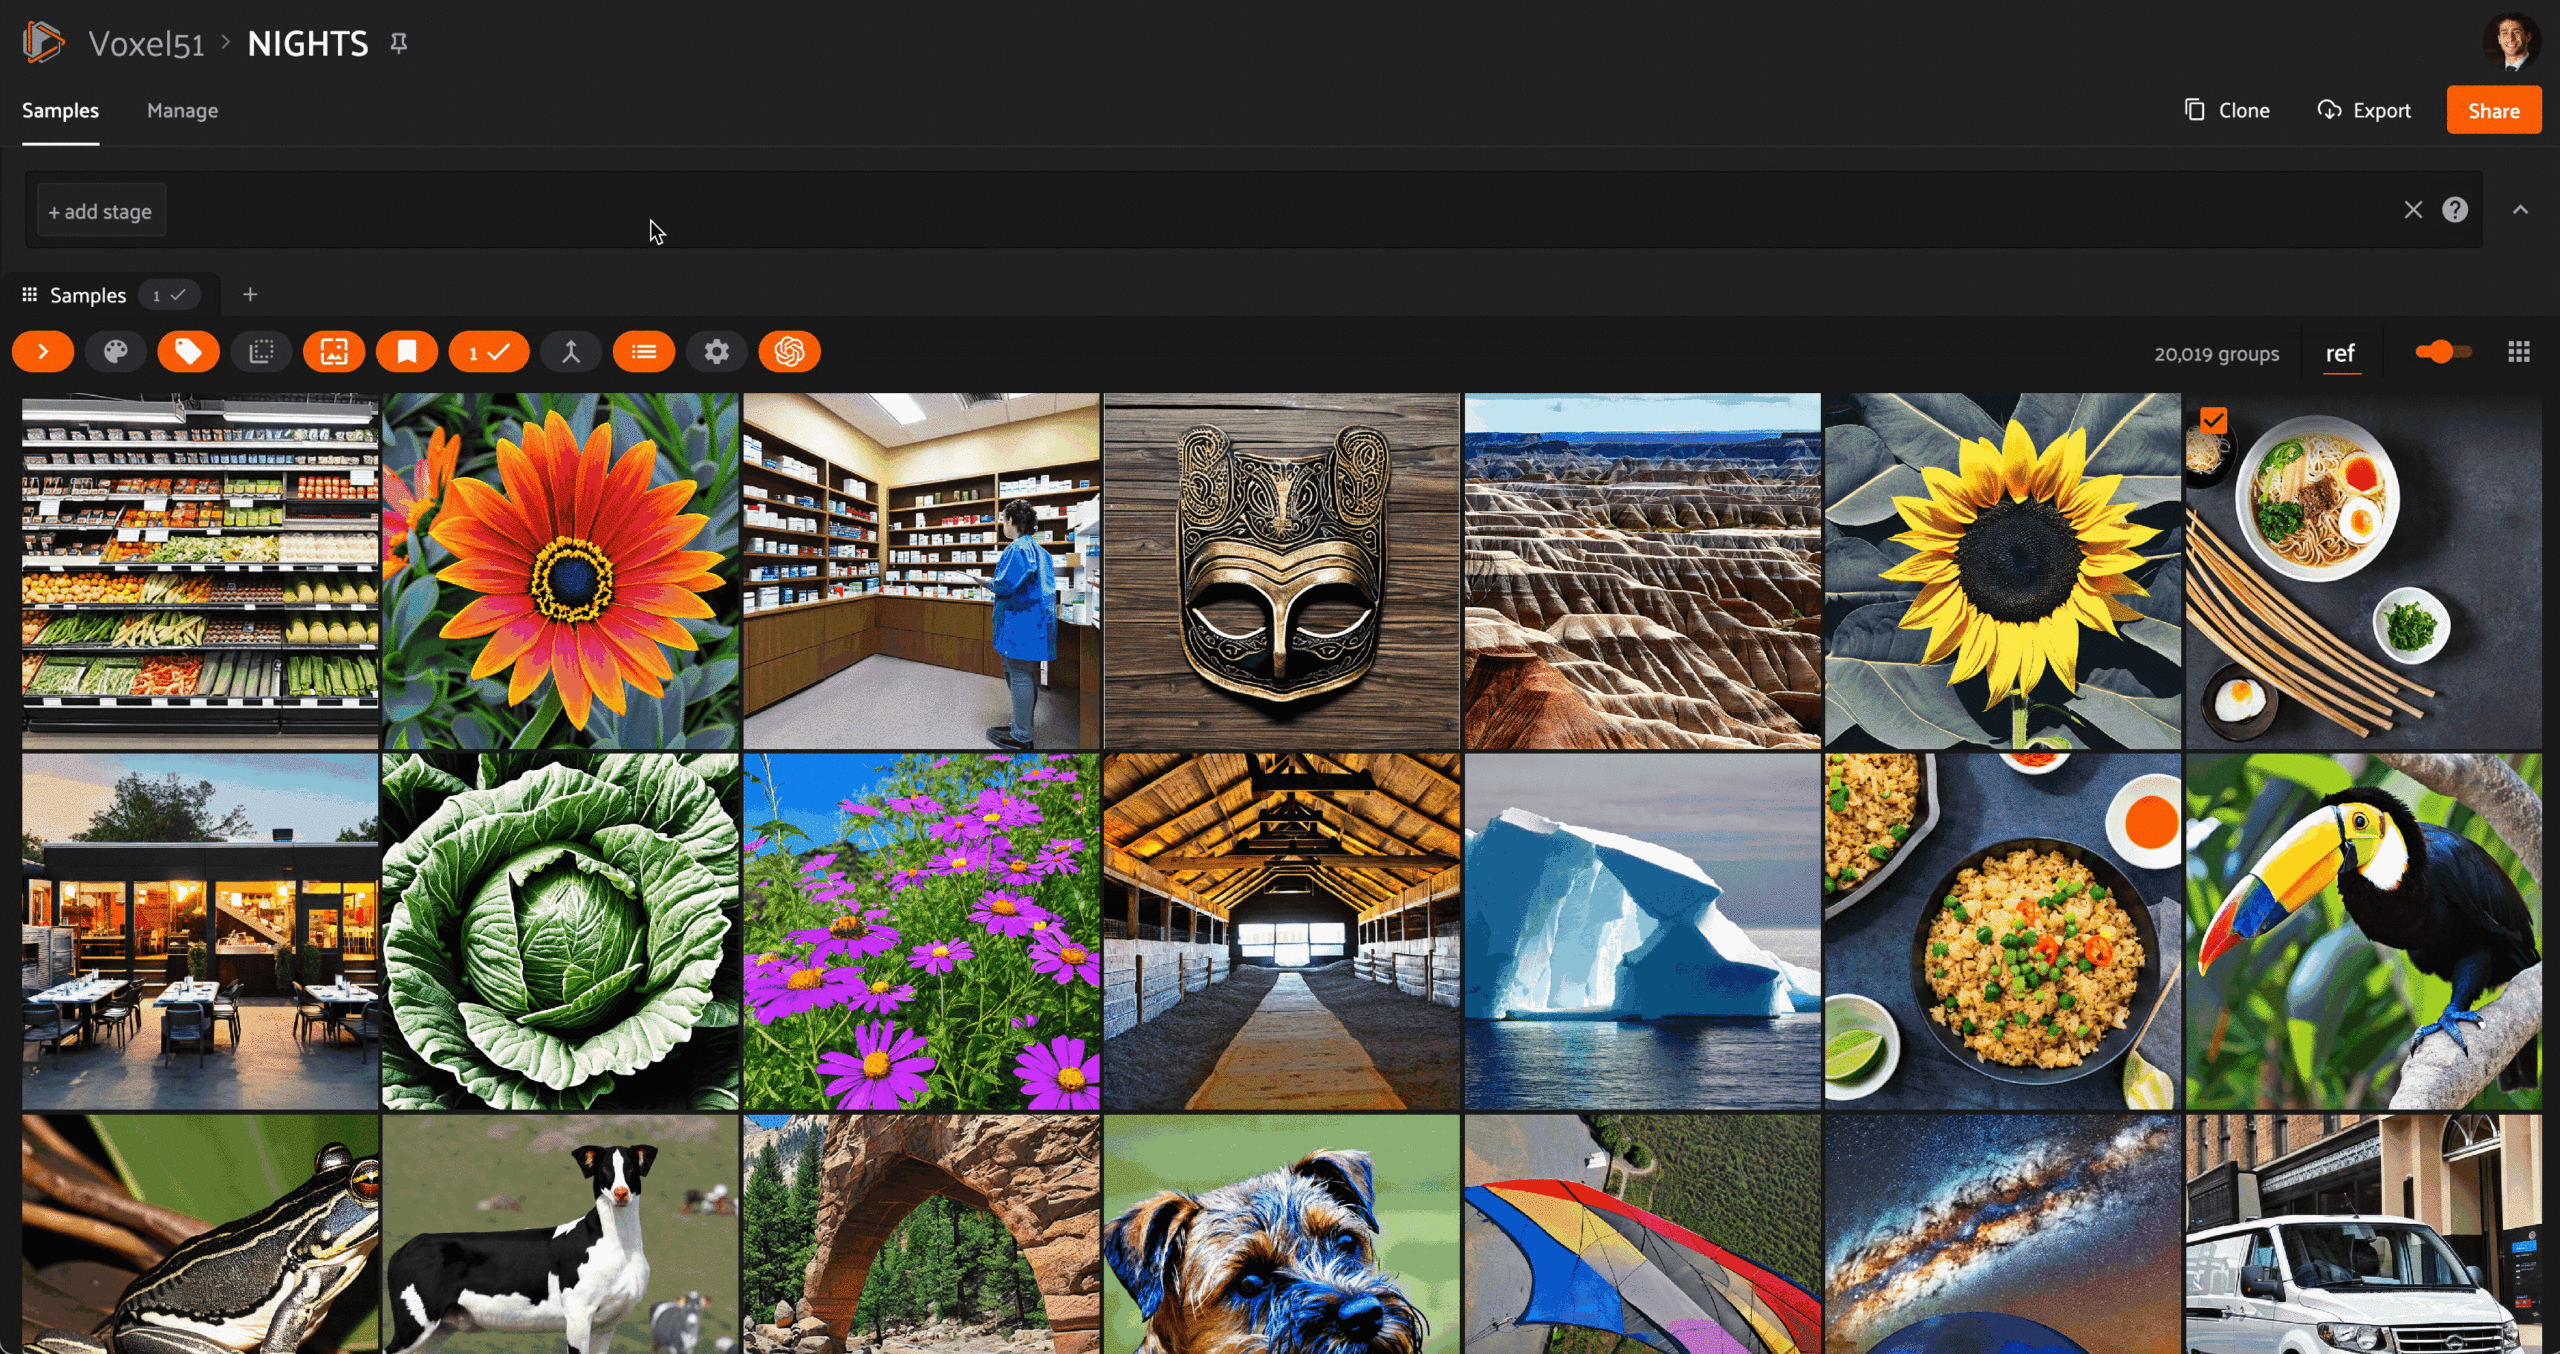2560x1354 pixels.
Task: Collapse the view bar with the chevron
Action: (2521, 210)
